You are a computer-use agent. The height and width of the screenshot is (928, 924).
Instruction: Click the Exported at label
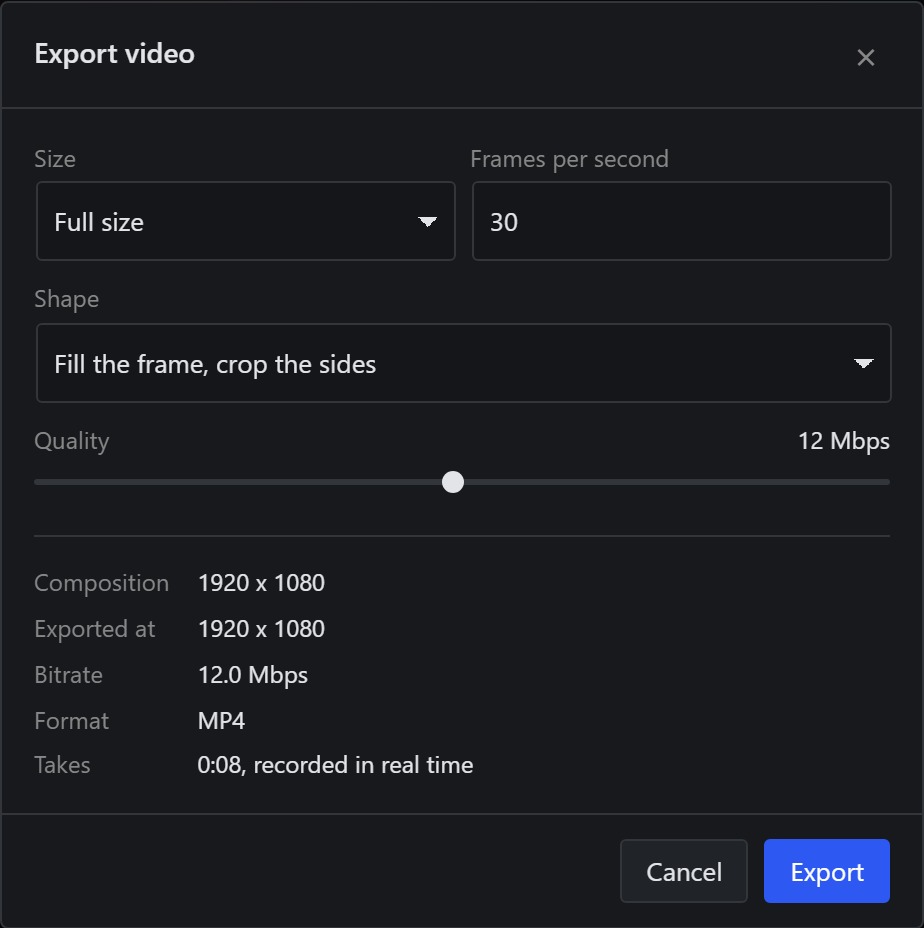[x=95, y=629]
